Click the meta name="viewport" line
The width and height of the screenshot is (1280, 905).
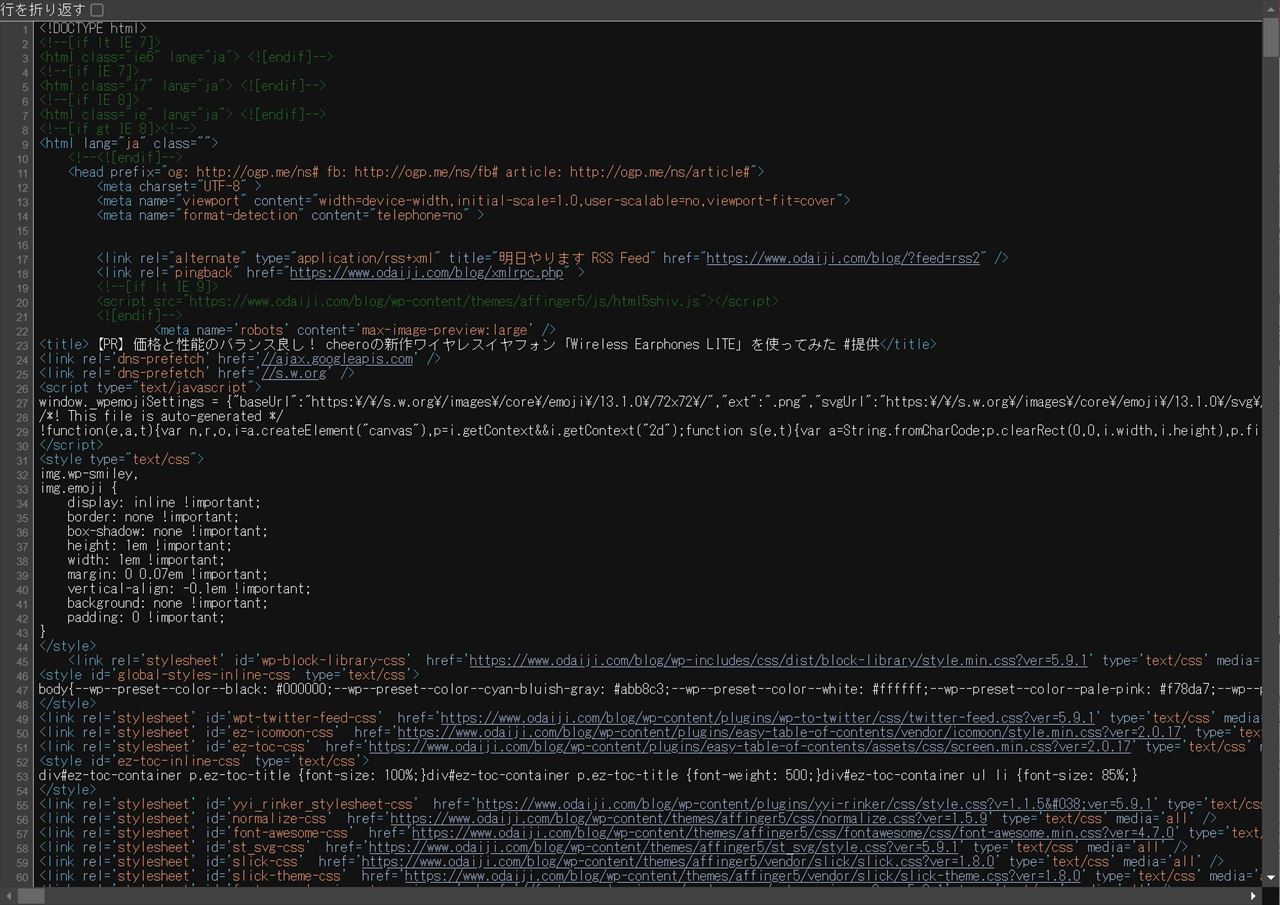[x=474, y=200]
